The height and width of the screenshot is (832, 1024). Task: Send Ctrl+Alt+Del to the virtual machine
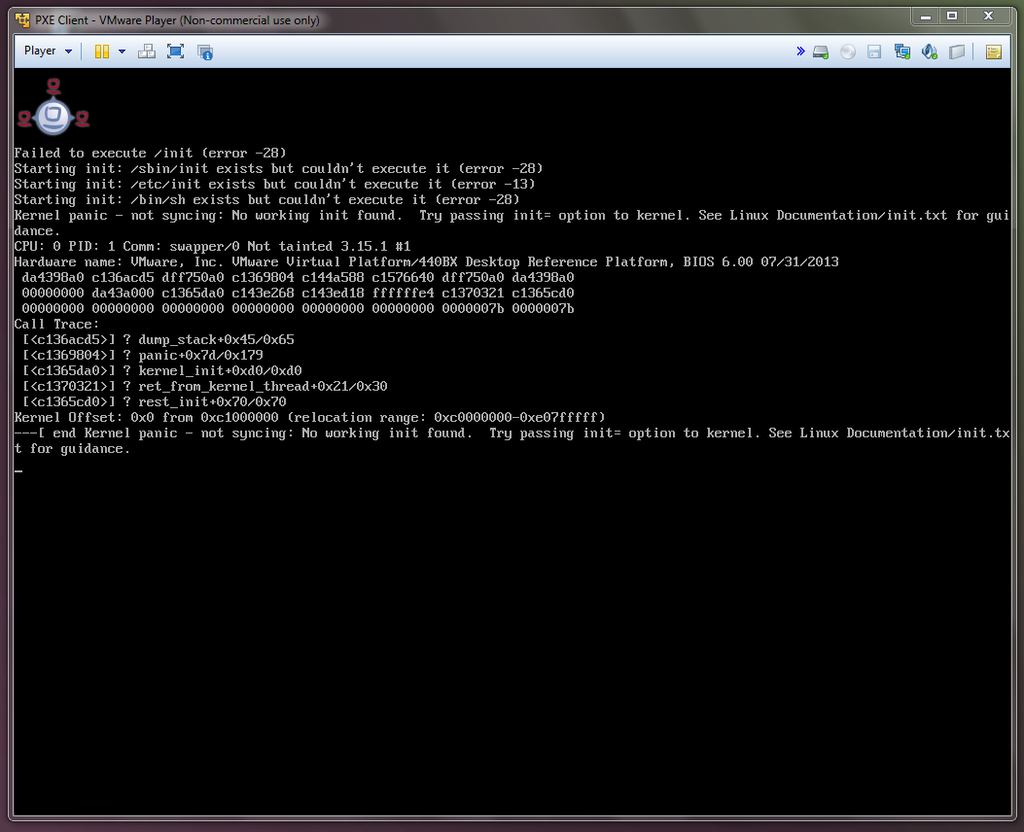pos(147,52)
